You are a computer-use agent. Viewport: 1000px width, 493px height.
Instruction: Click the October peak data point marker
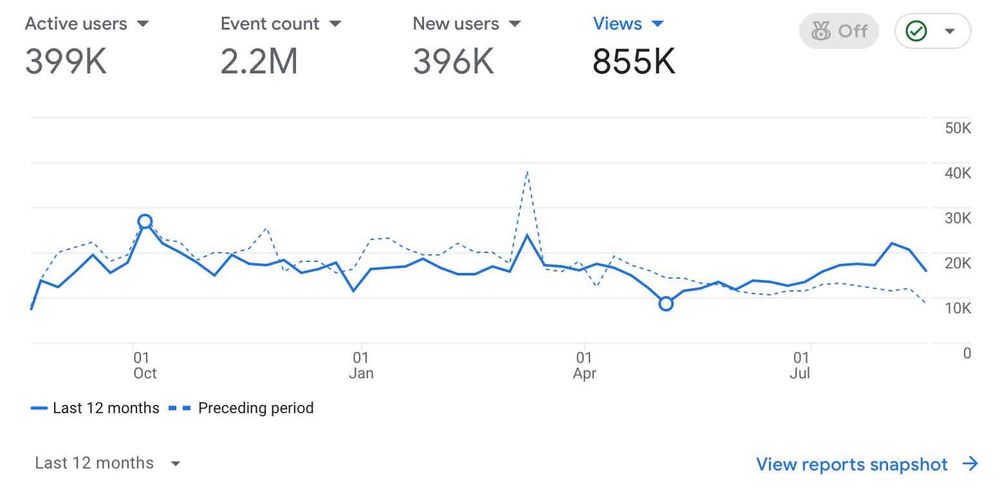(x=145, y=222)
